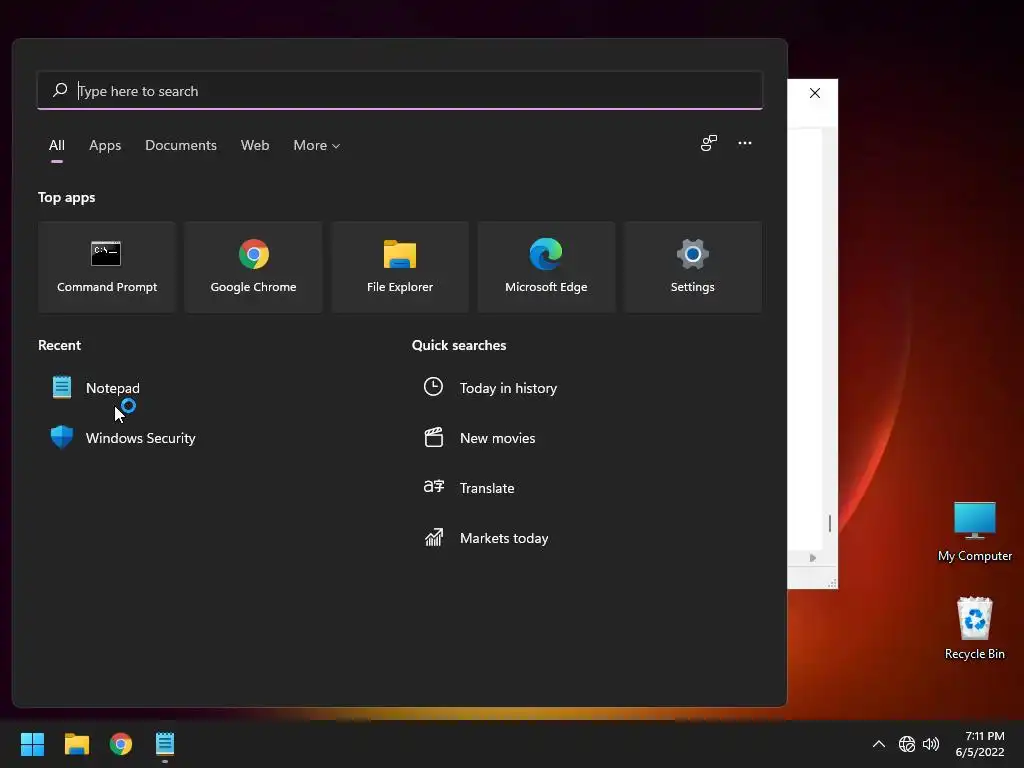
Task: Switch to the All search tab
Action: (57, 145)
